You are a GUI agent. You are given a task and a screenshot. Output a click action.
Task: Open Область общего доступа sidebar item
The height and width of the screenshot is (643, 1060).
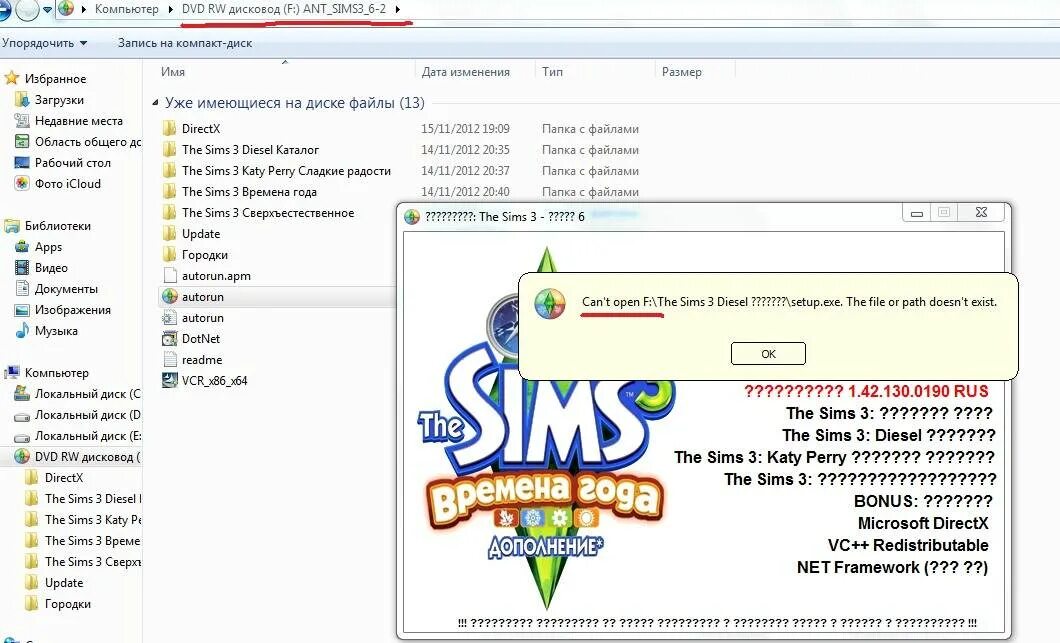point(88,141)
